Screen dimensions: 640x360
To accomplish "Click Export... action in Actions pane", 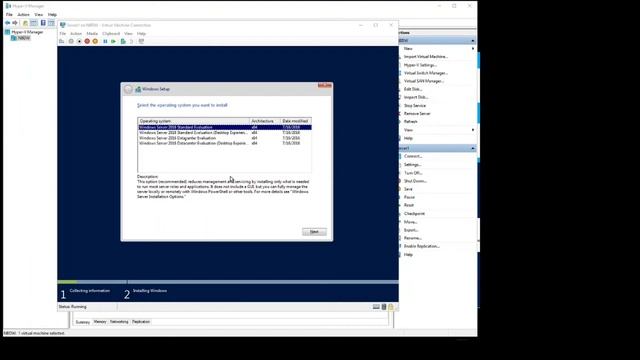I will pos(411,230).
